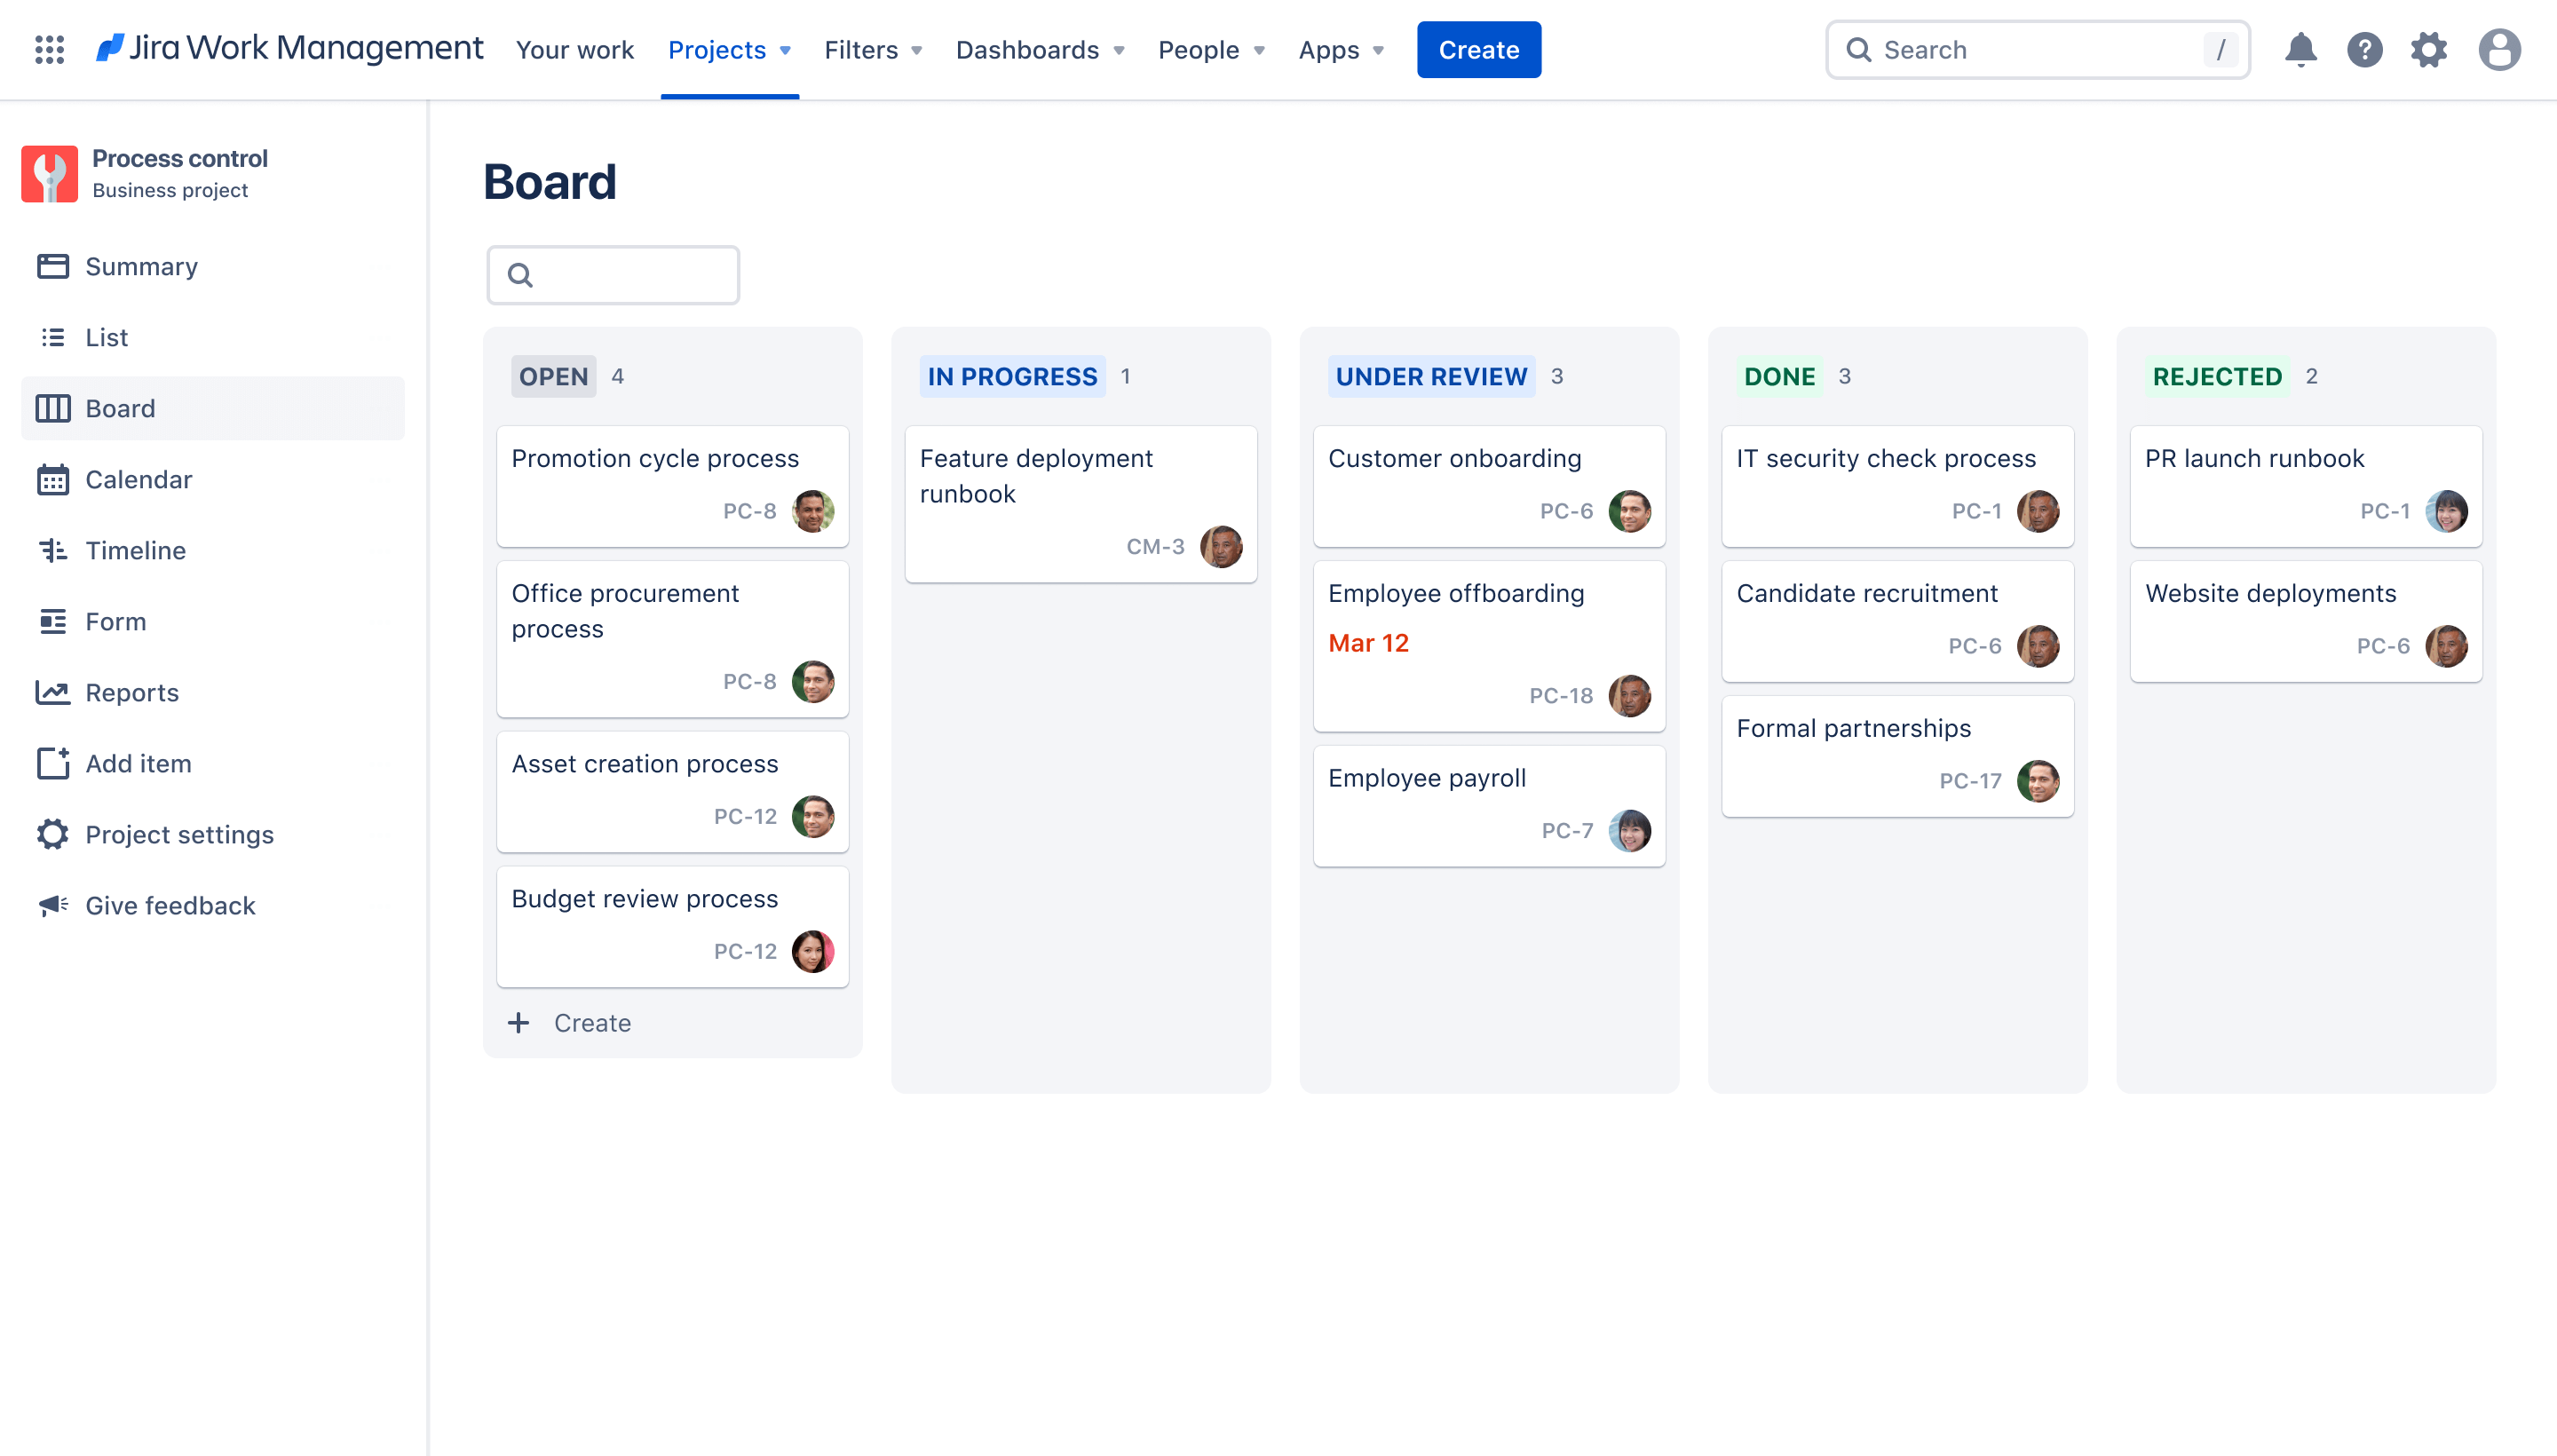The height and width of the screenshot is (1456, 2557).
Task: Open the Calendar view
Action: [137, 478]
